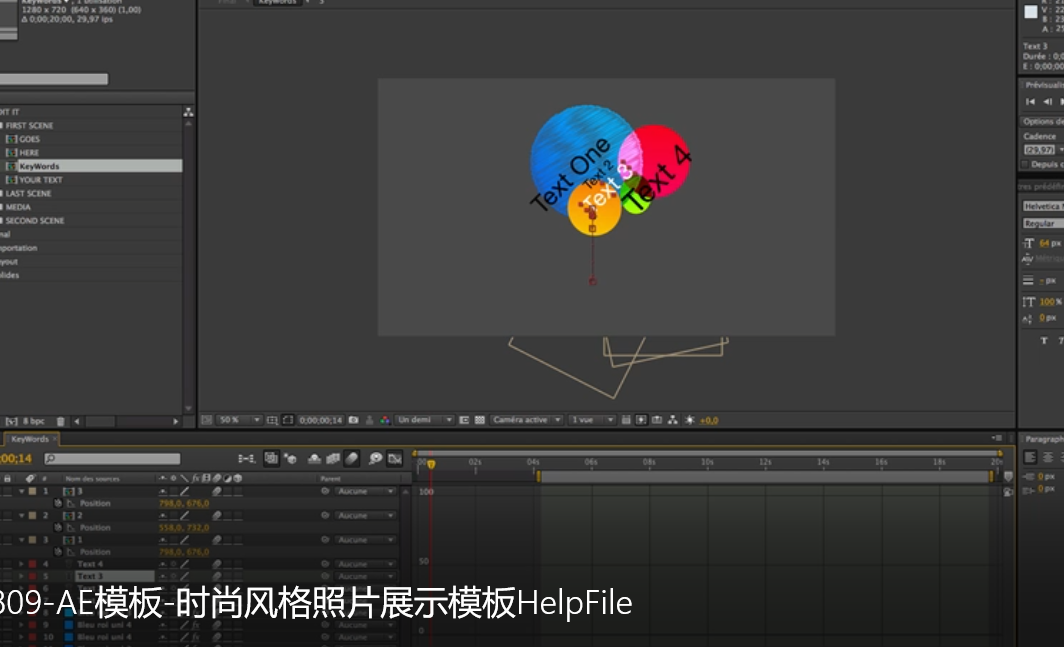Click the timeline ruler at 08s mark

pyautogui.click(x=649, y=463)
